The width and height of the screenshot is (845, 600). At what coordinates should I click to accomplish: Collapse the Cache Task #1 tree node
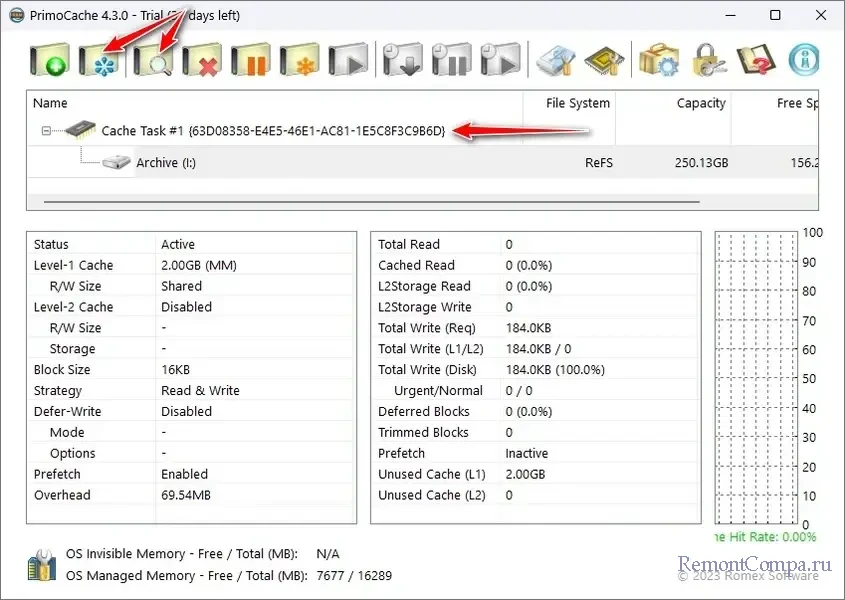(46, 131)
